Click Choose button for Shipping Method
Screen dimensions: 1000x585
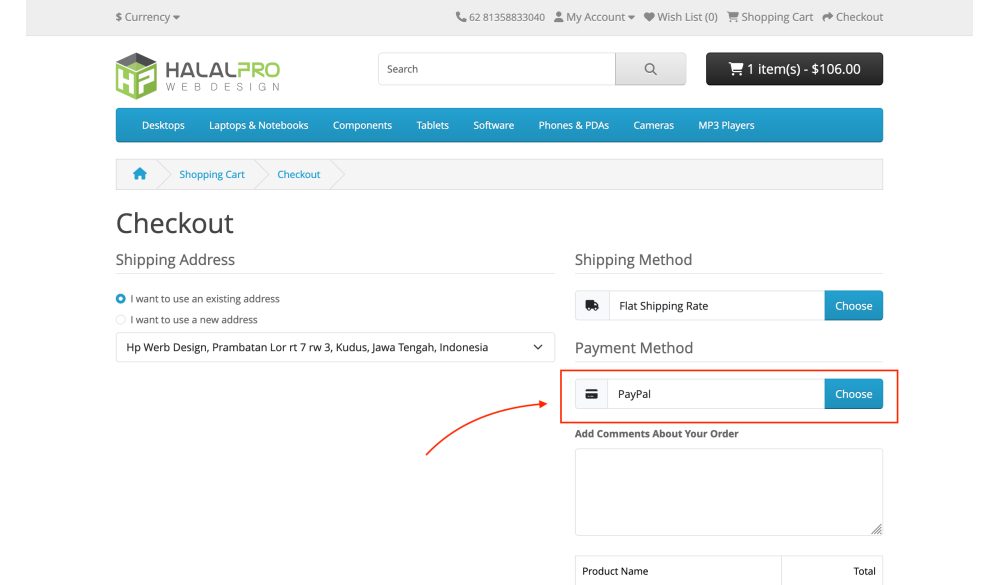853,306
